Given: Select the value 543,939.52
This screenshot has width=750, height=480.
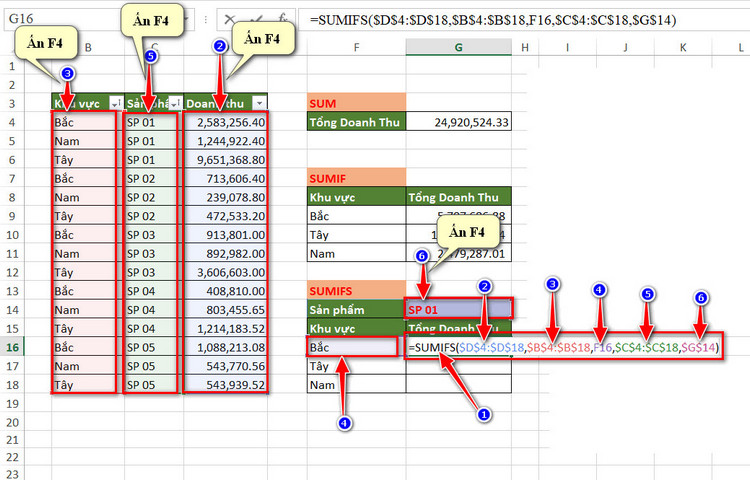Looking at the screenshot, I should click(x=225, y=384).
